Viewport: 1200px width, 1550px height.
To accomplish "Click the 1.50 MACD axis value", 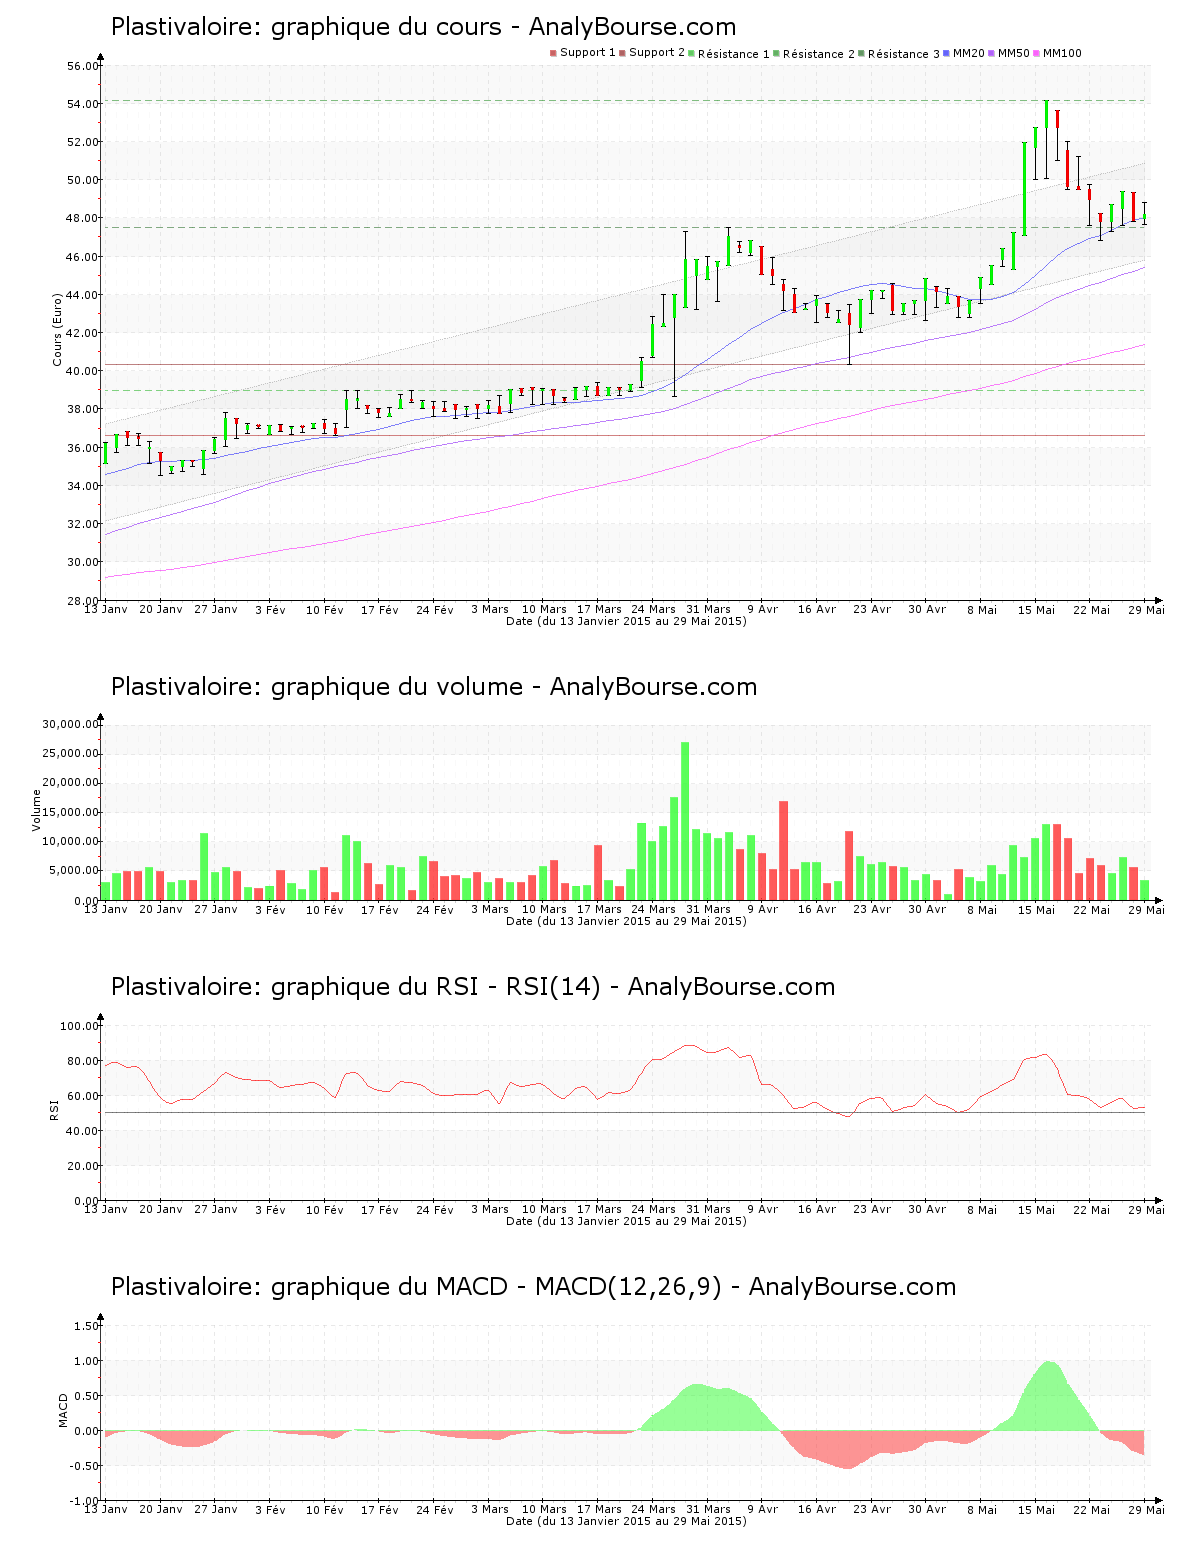I will (x=86, y=1326).
